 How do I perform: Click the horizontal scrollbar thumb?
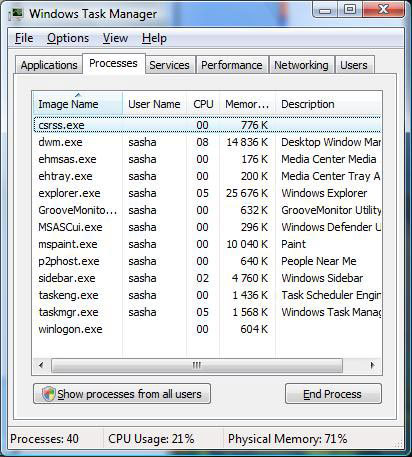tap(197, 365)
